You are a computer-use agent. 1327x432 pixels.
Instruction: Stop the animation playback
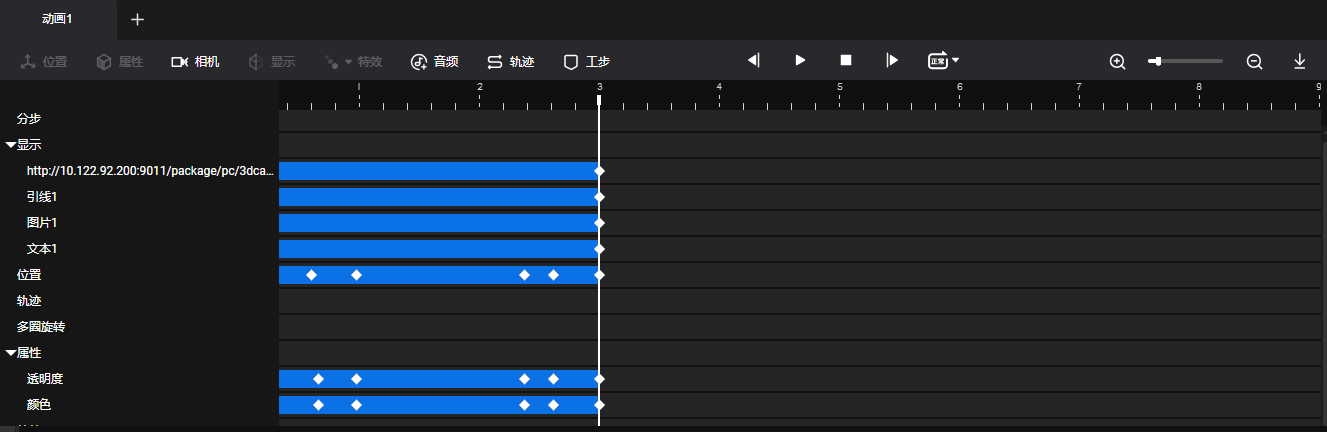[x=845, y=60]
